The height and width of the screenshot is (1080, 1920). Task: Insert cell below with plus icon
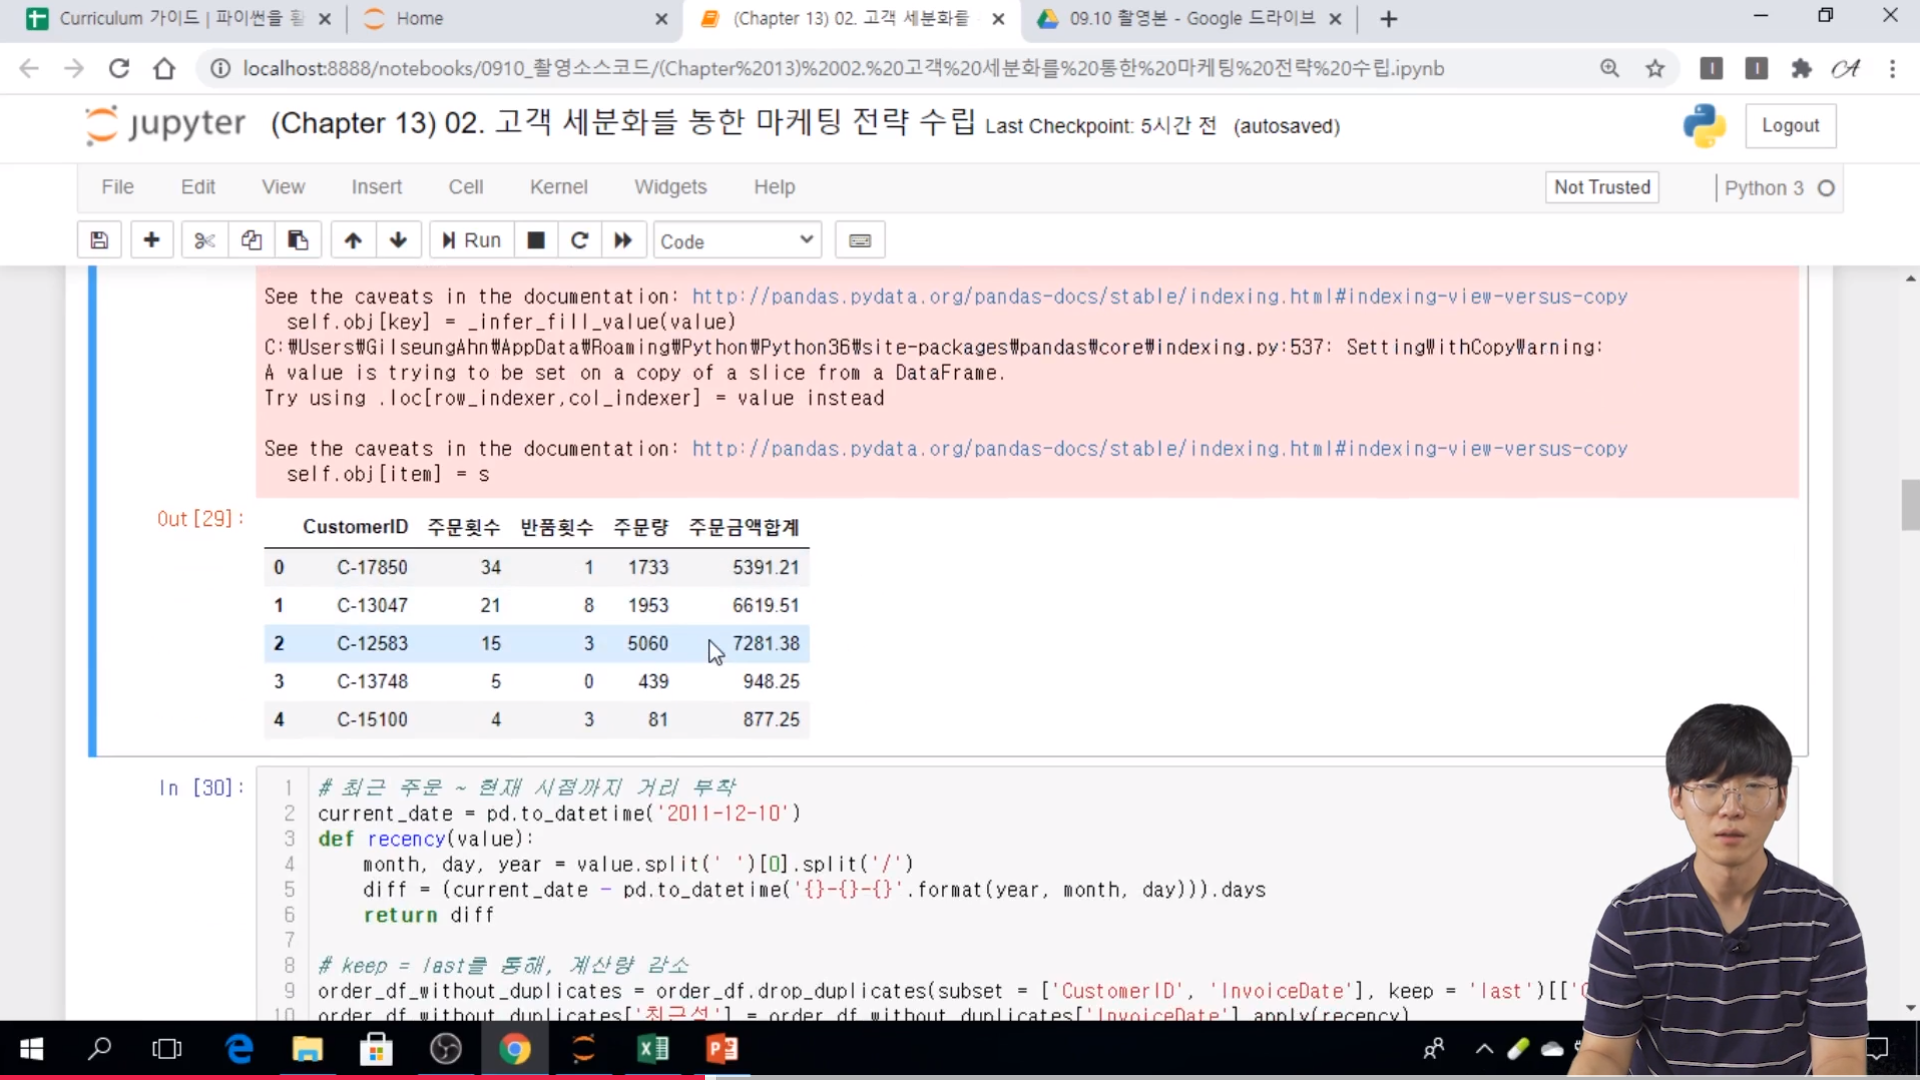[x=152, y=240]
